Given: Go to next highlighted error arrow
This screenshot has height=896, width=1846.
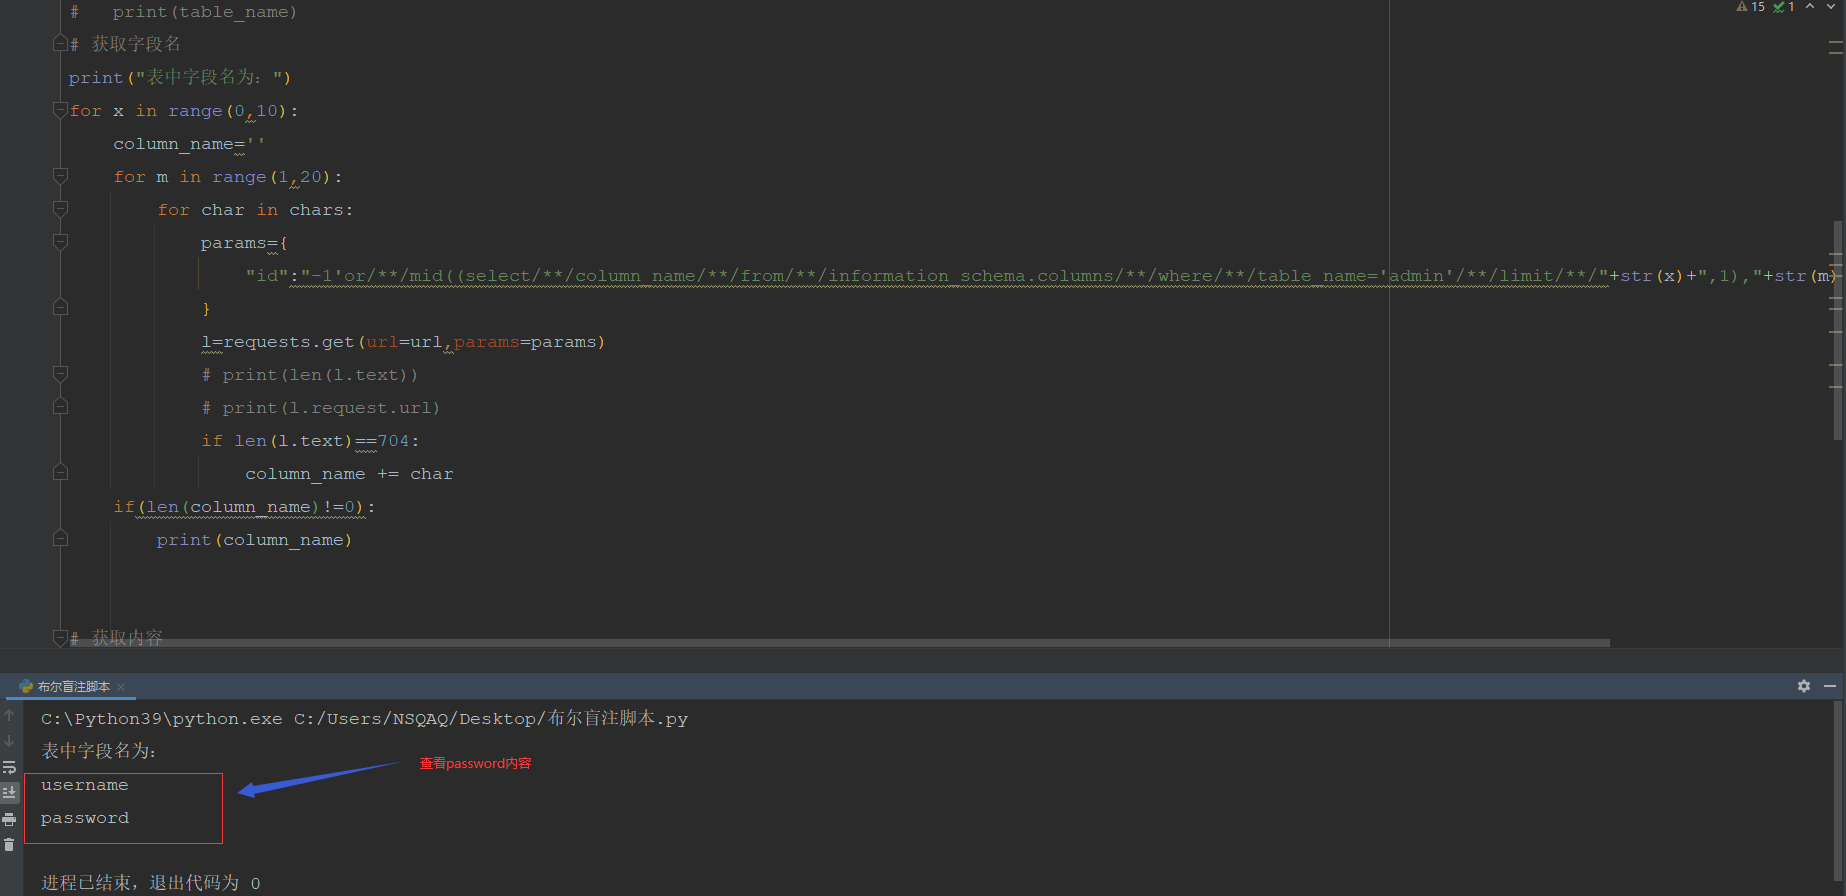Looking at the screenshot, I should coord(1831,7).
